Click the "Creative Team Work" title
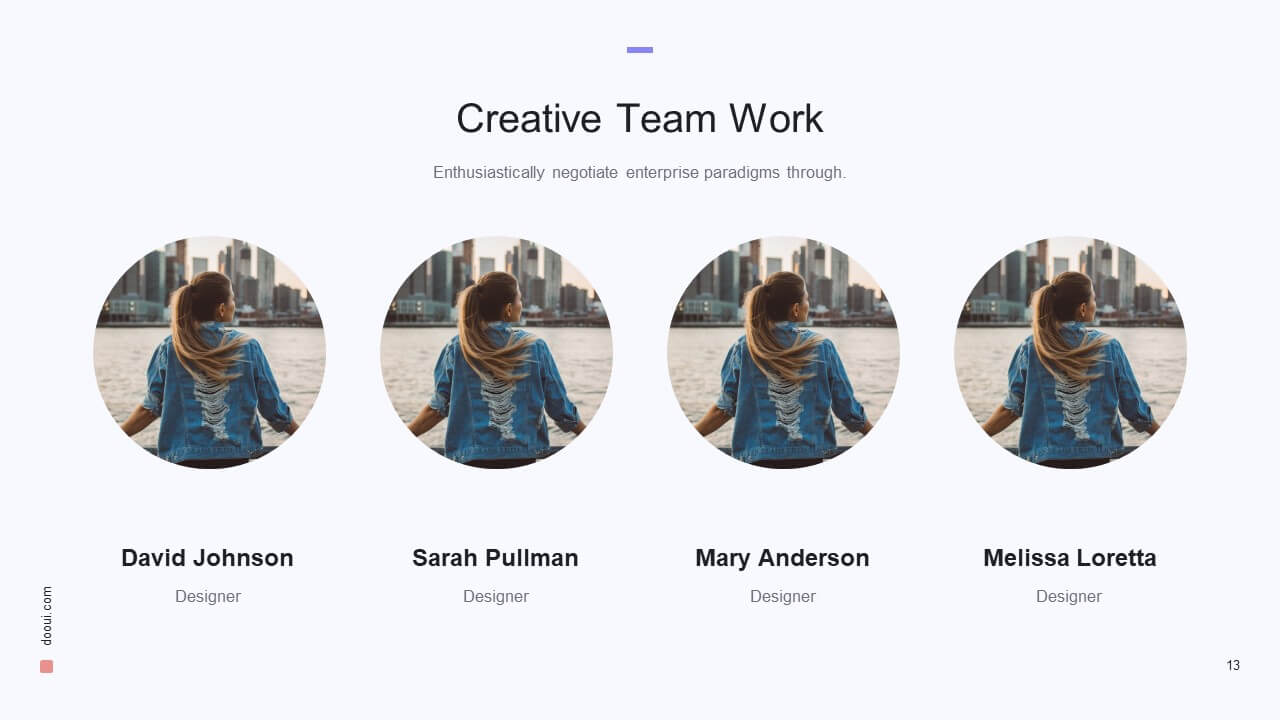Viewport: 1280px width, 720px height. pyautogui.click(x=640, y=118)
